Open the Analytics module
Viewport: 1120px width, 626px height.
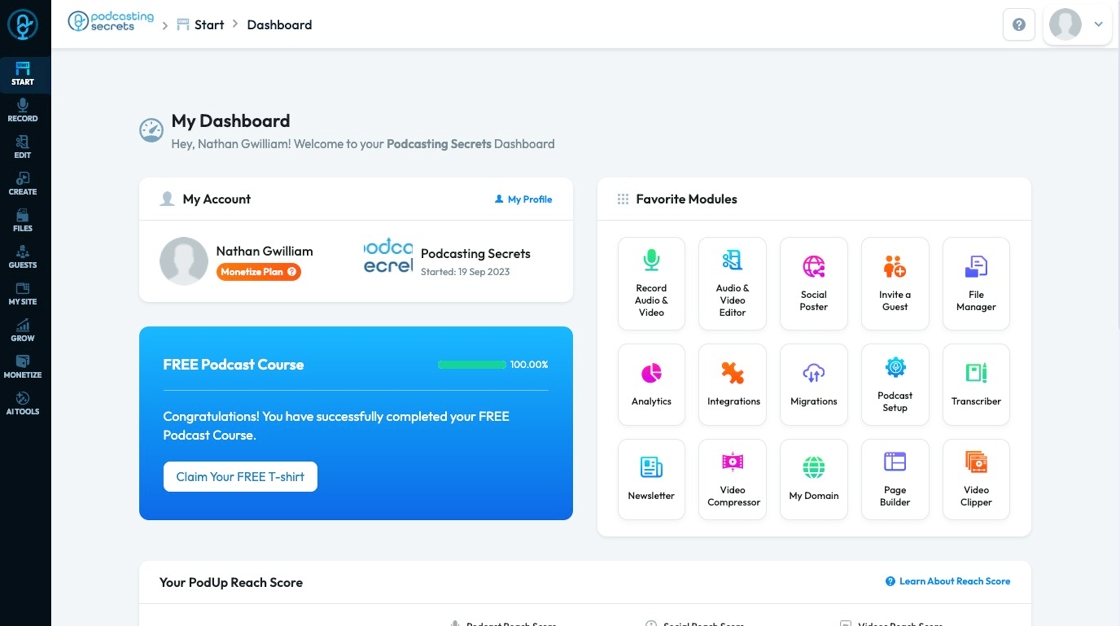[651, 384]
